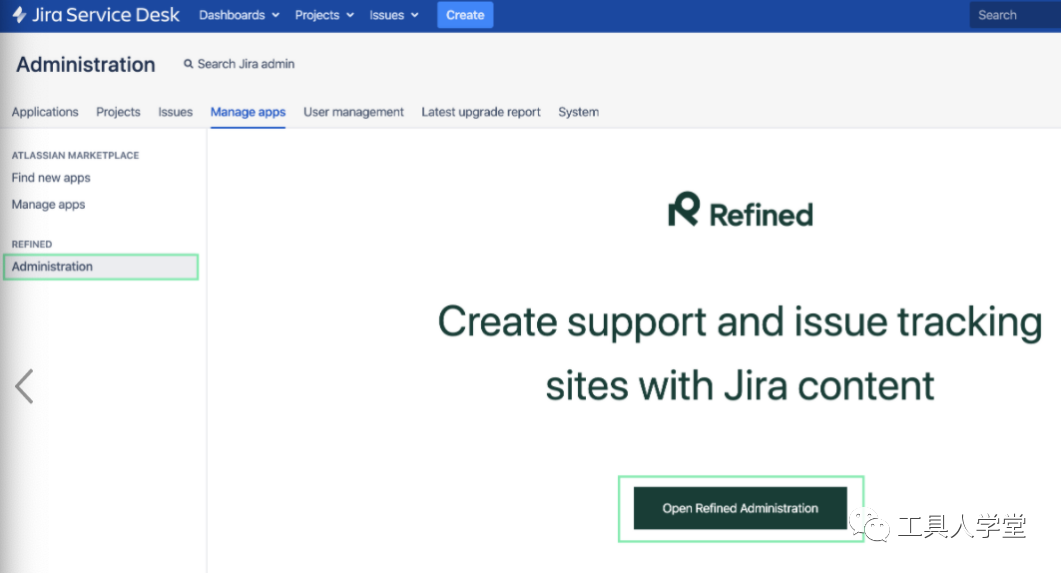Click Find new apps in sidebar
The width and height of the screenshot is (1061, 573).
(51, 177)
